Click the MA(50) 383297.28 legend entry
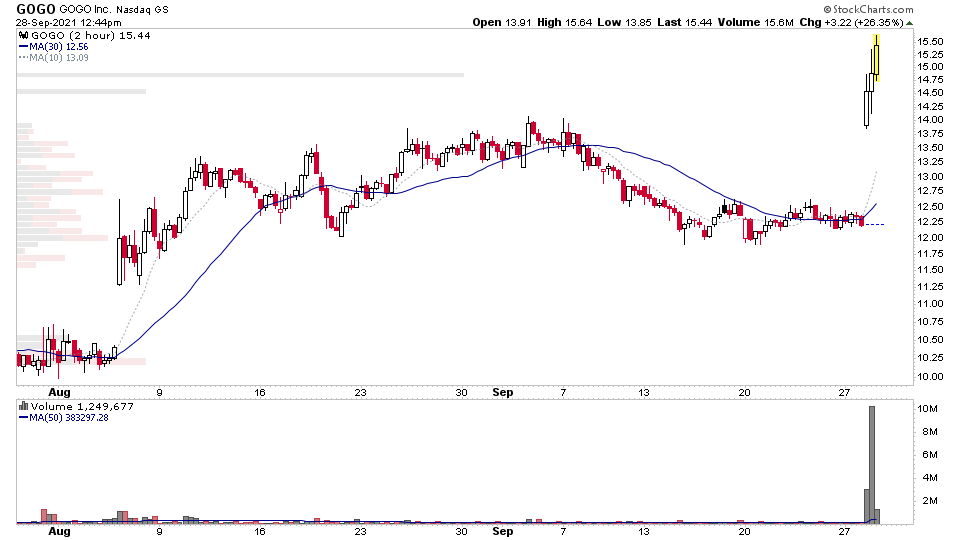This screenshot has height=540, width=960. (64, 418)
